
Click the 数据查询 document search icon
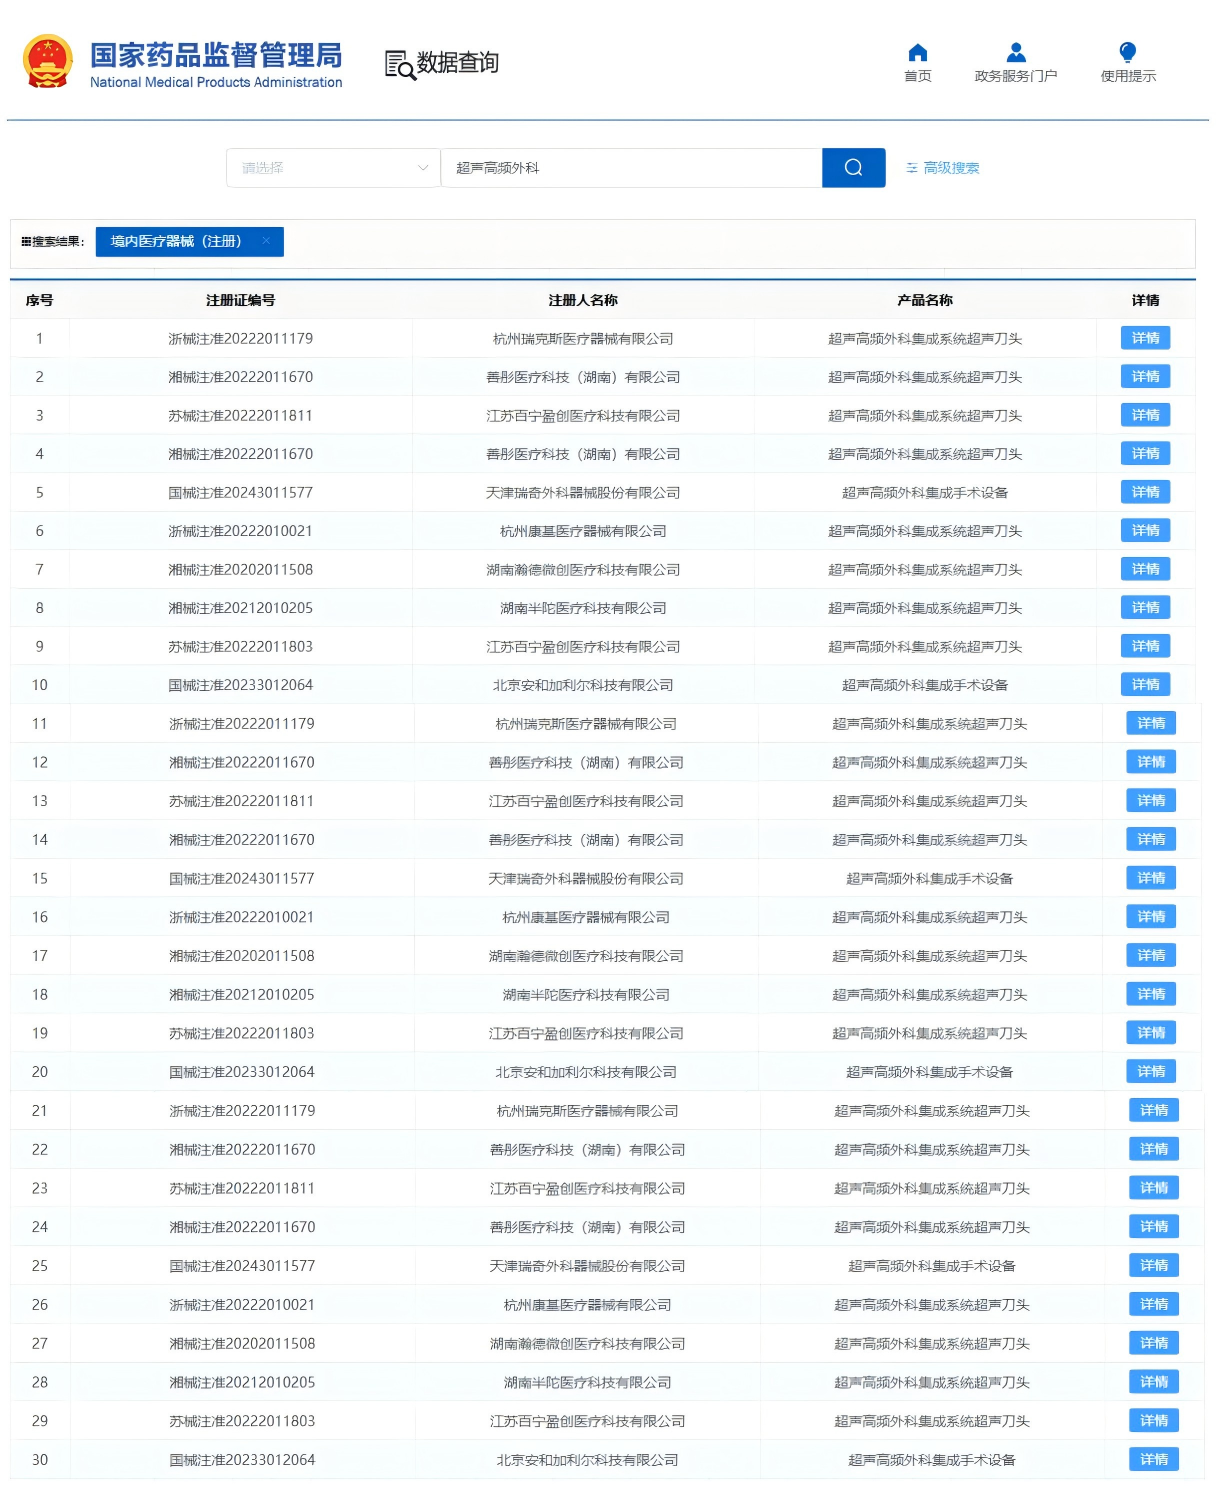point(400,64)
